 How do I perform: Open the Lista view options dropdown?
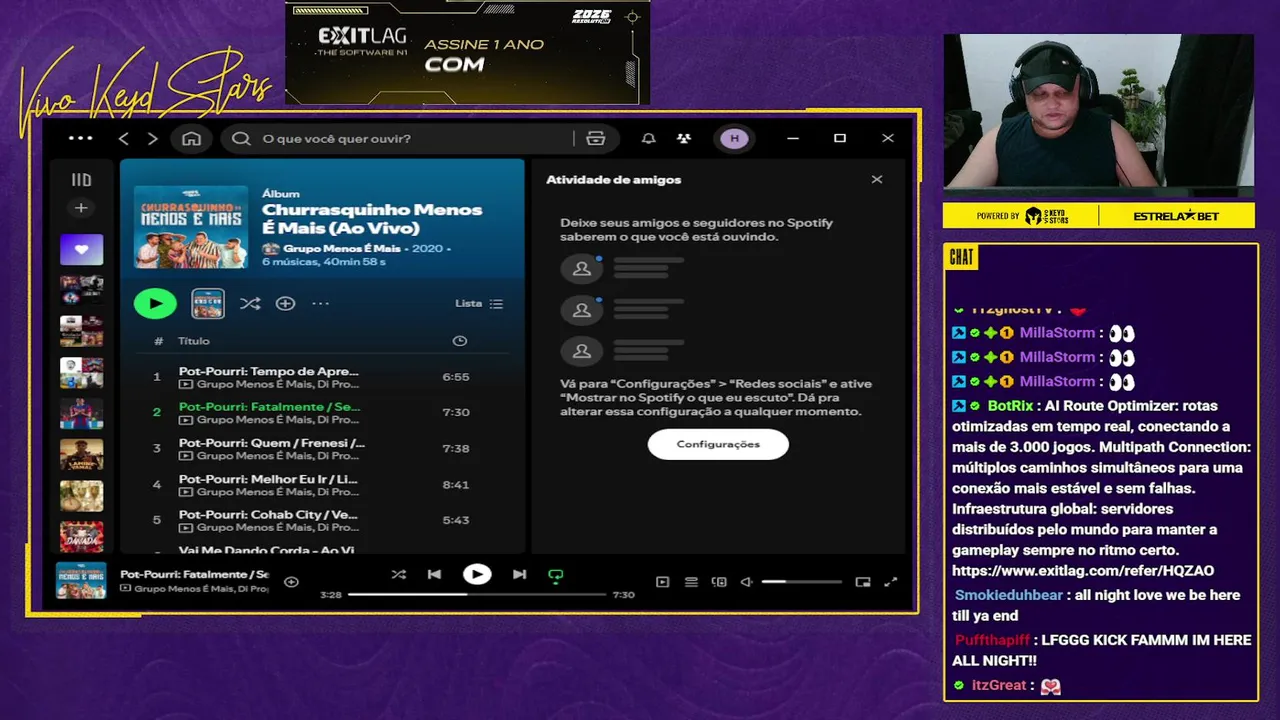click(479, 303)
